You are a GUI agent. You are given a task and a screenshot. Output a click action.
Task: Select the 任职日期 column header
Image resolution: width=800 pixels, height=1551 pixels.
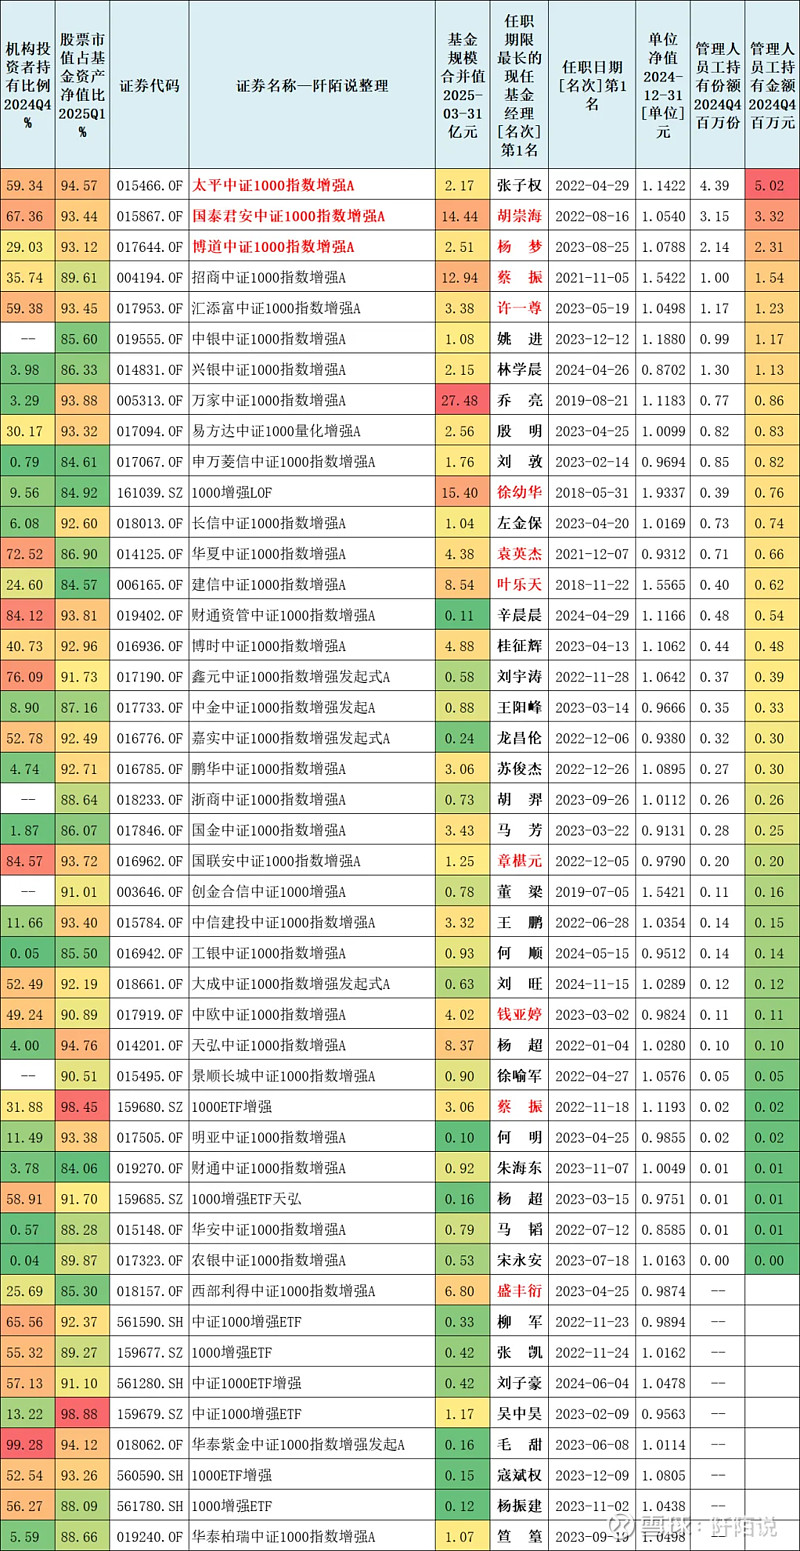coord(592,85)
